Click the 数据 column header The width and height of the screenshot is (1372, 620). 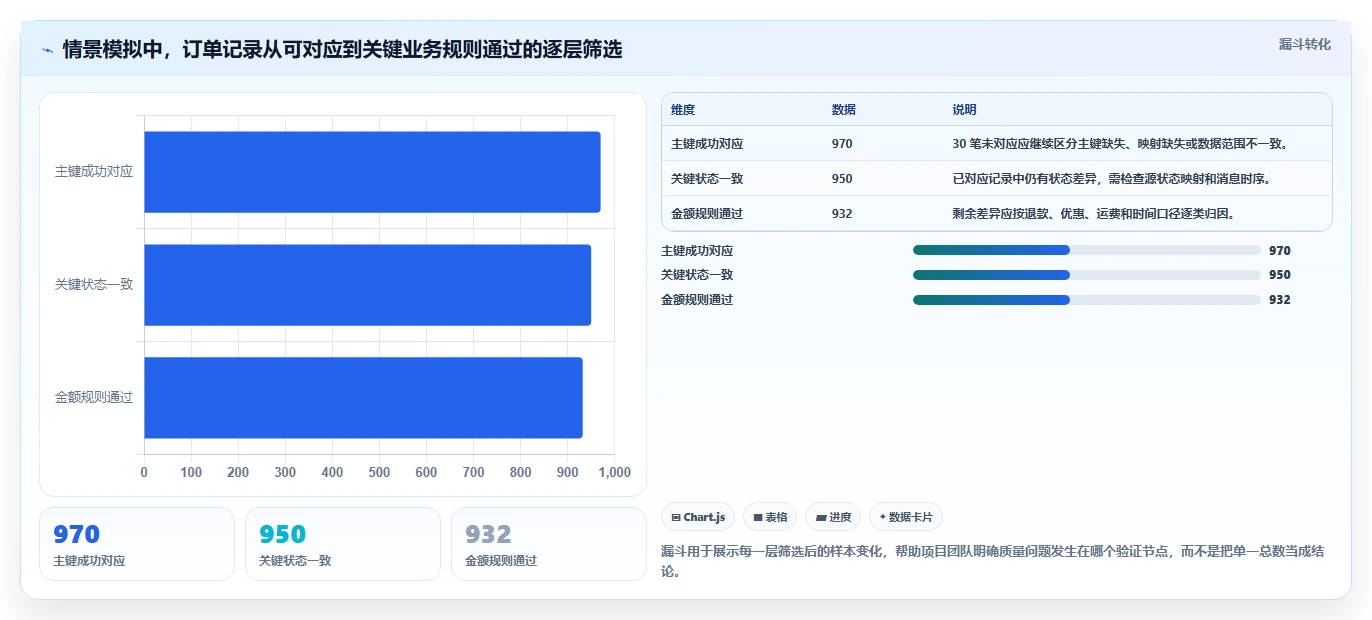[844, 110]
